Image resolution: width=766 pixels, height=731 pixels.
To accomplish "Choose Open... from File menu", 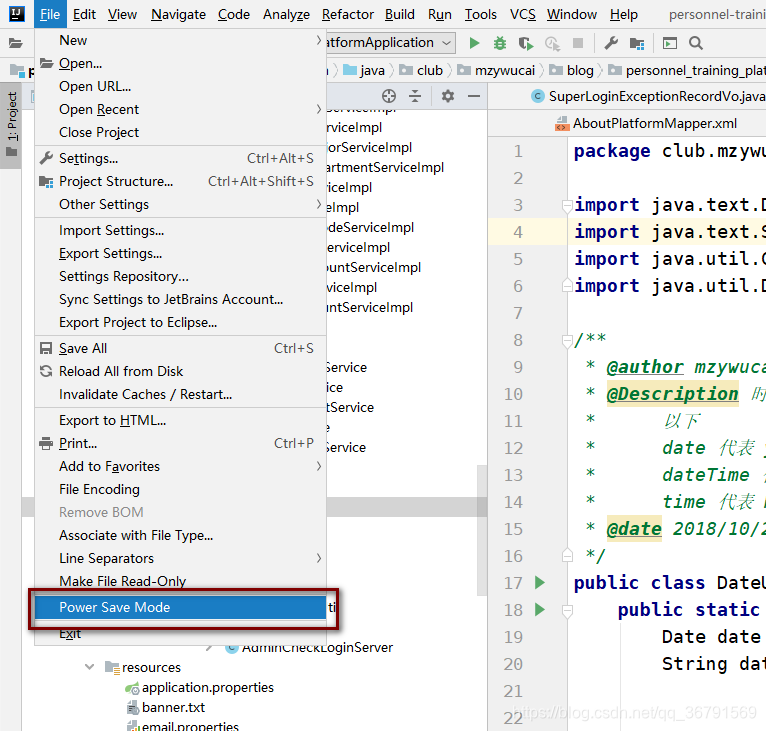I will [x=181, y=63].
